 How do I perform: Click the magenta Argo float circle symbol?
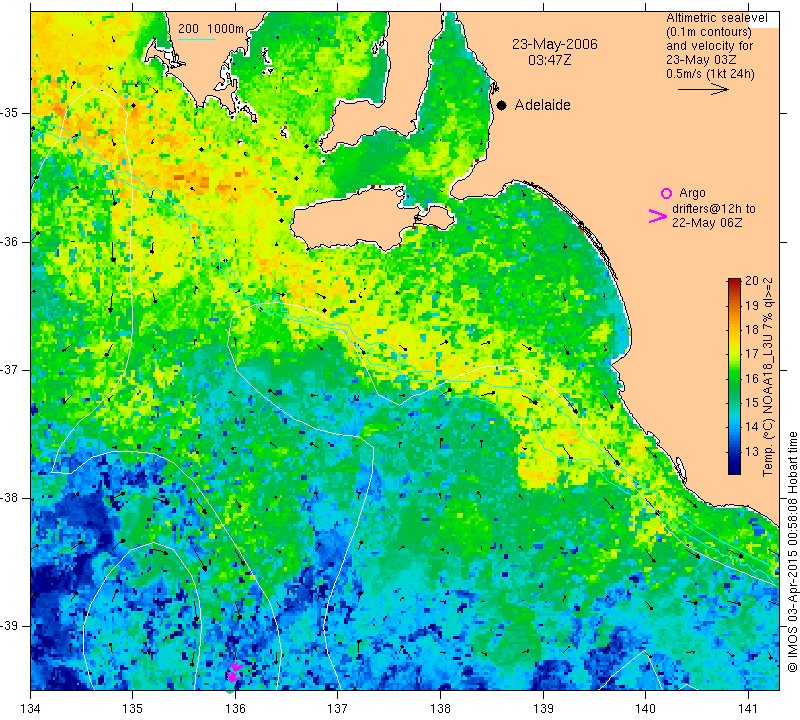[x=666, y=193]
